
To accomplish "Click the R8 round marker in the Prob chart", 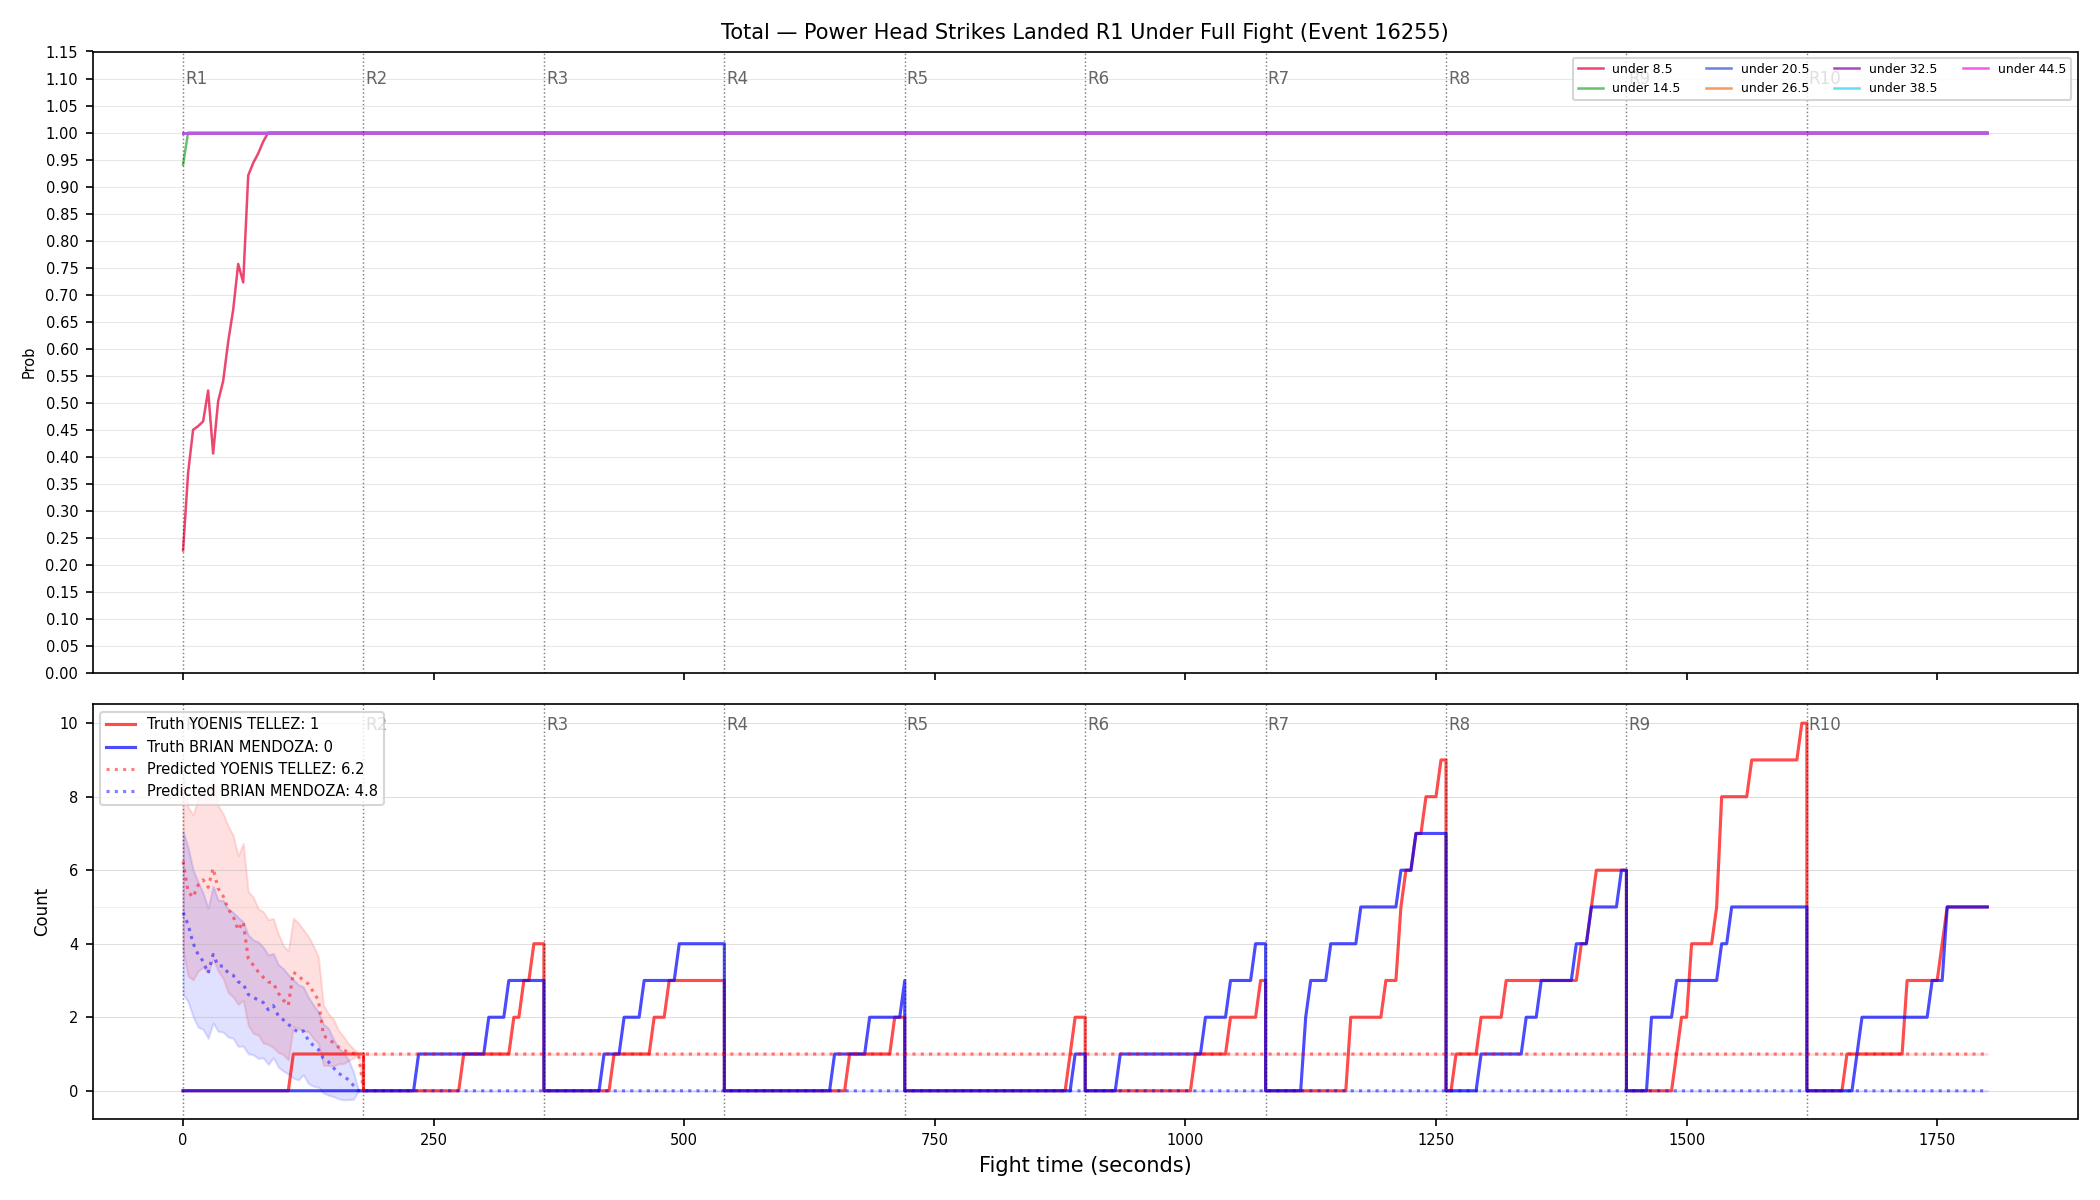I will (1459, 78).
